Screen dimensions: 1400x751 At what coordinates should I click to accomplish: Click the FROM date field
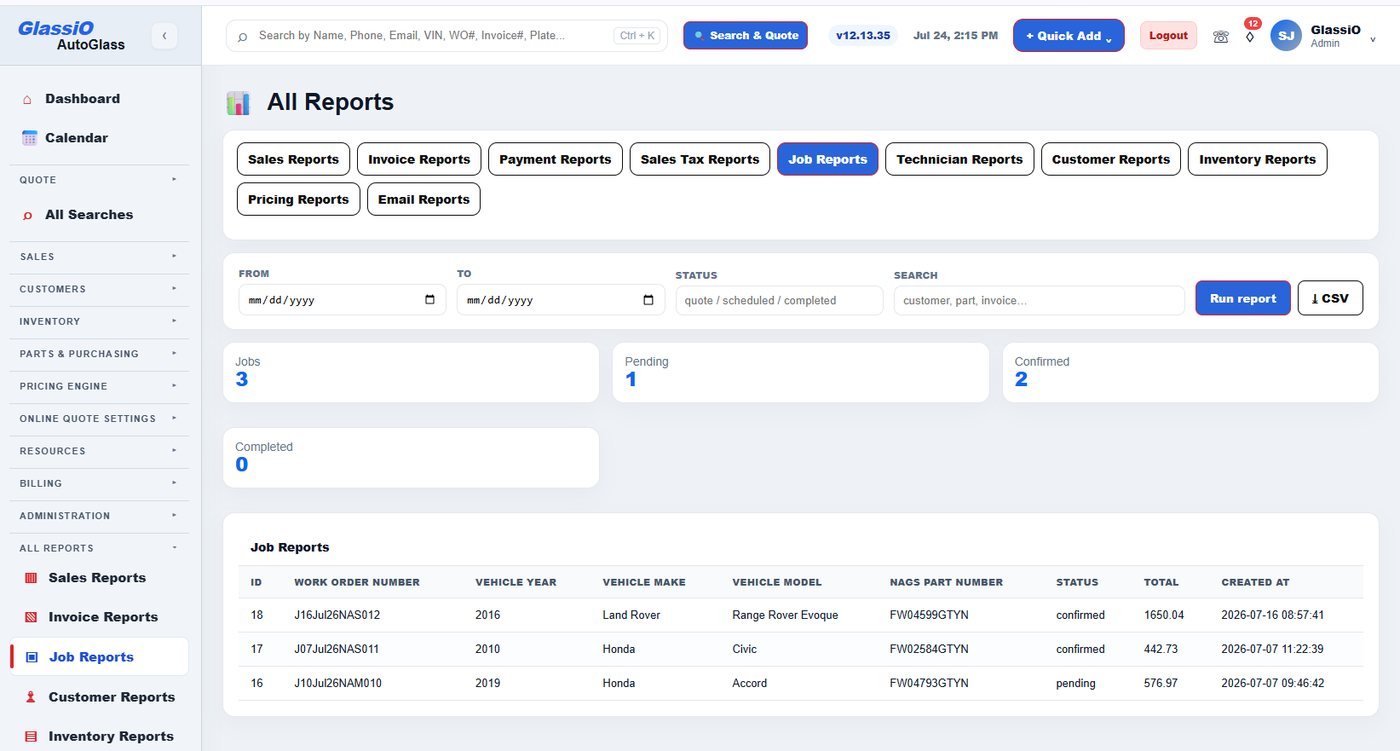pos(342,300)
